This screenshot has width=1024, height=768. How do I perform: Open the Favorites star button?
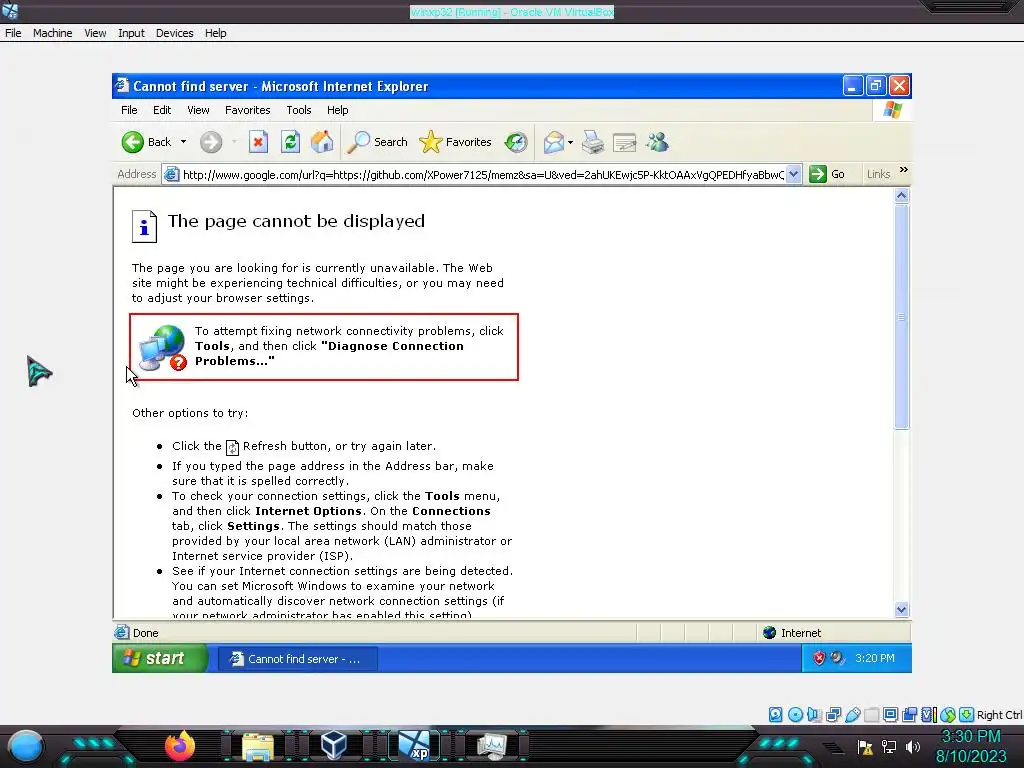[455, 142]
